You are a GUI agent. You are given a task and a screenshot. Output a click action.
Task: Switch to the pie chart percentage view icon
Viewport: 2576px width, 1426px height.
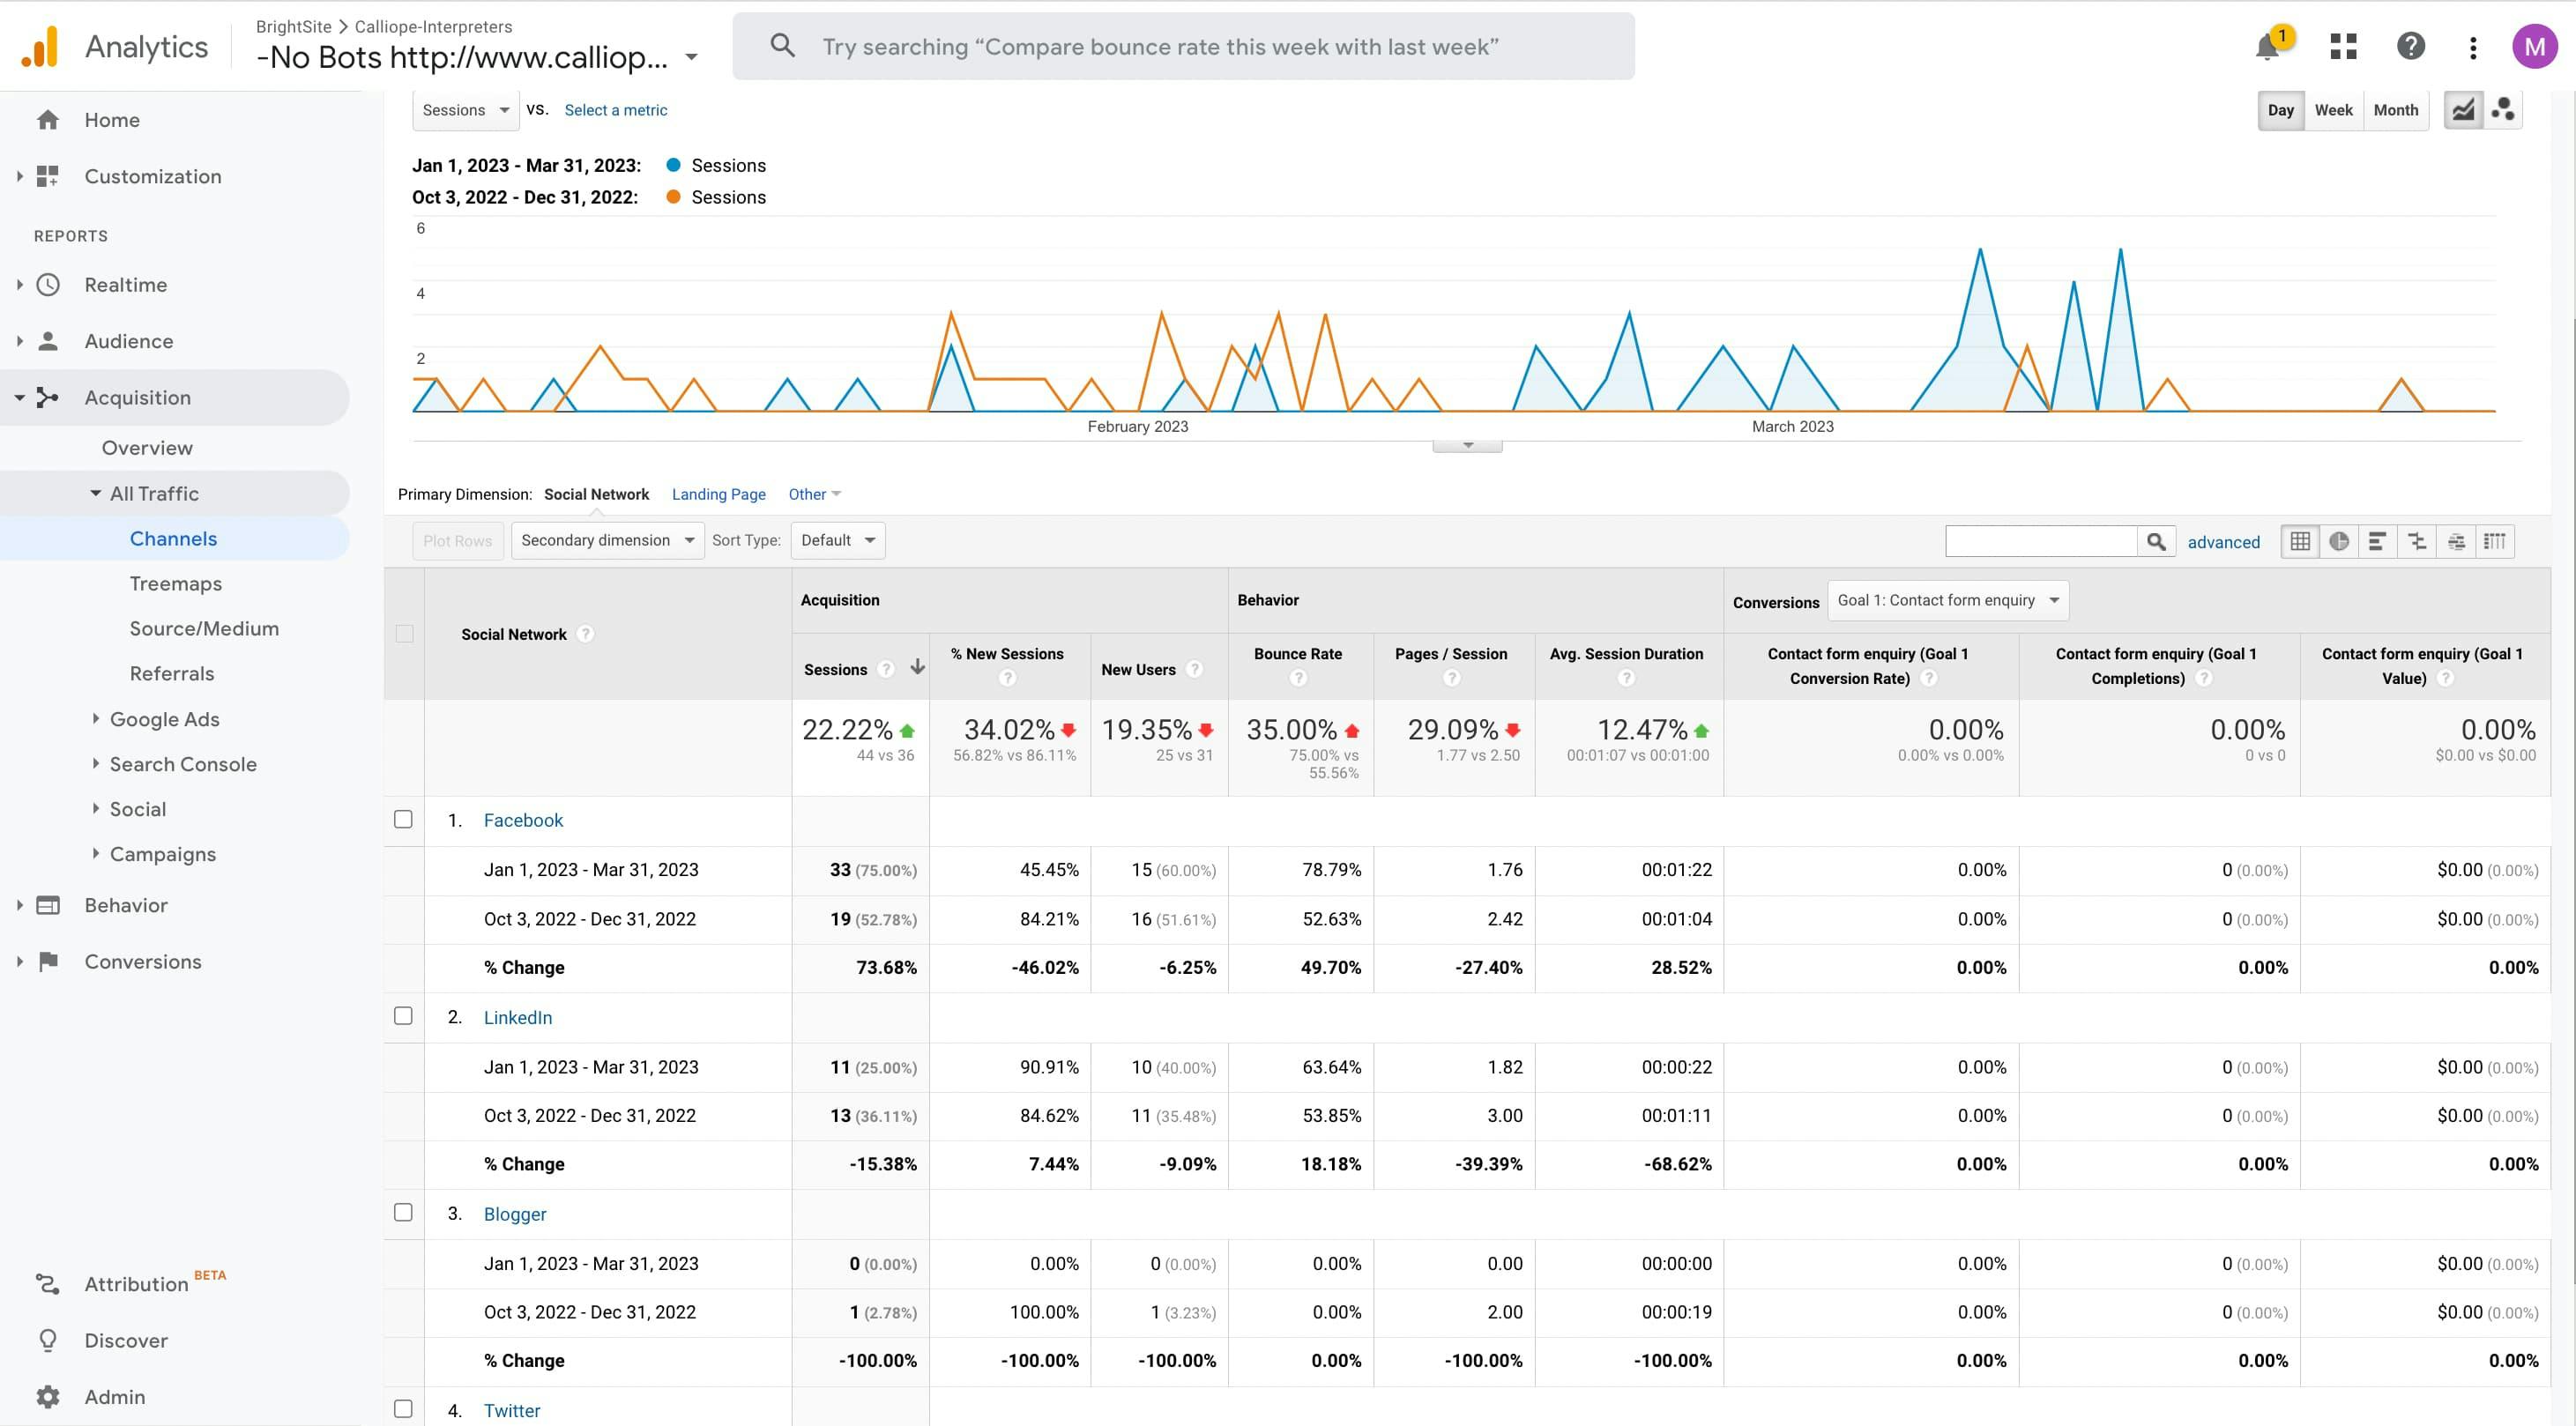2338,542
